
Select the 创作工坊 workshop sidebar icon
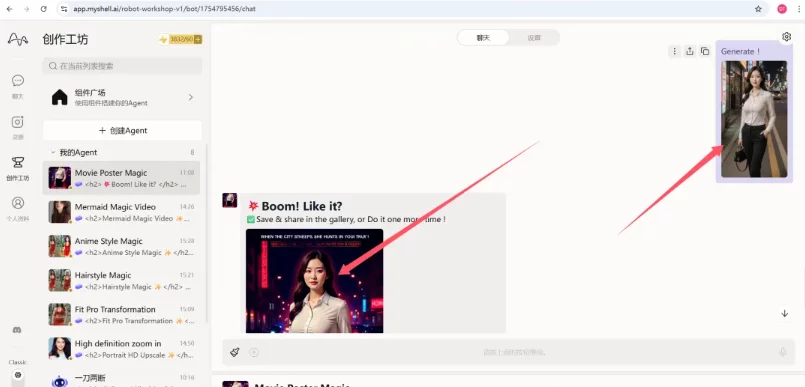pyautogui.click(x=18, y=163)
